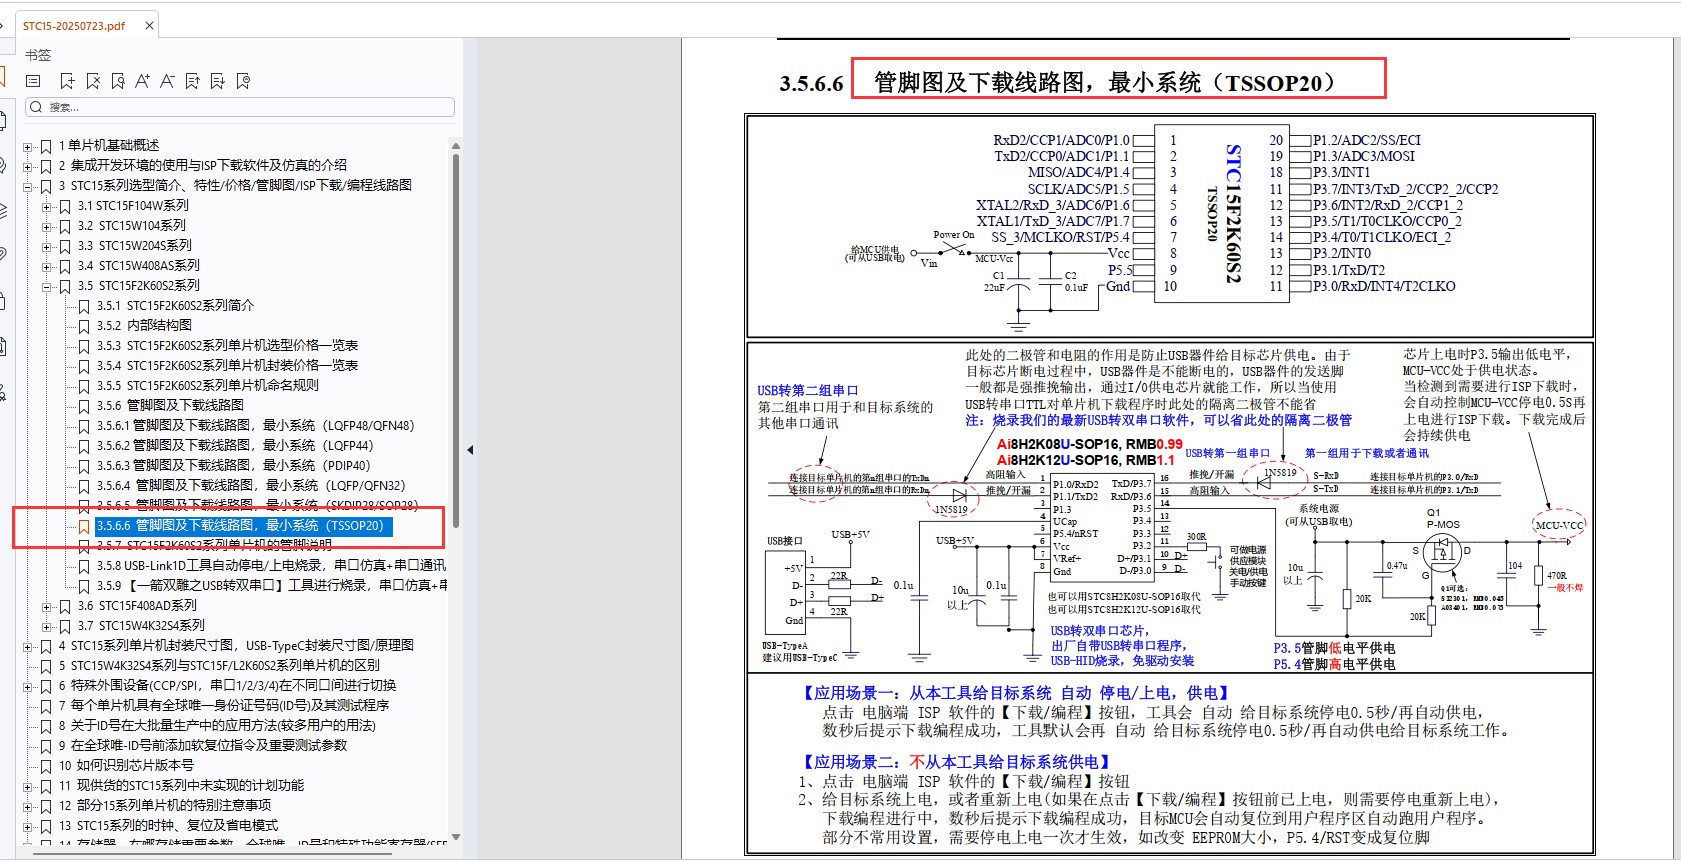Viewport: 1681px width, 861px height.
Task: Click bookmark icon beside 7 全球唯一身份证号码 entry
Action: 46,706
